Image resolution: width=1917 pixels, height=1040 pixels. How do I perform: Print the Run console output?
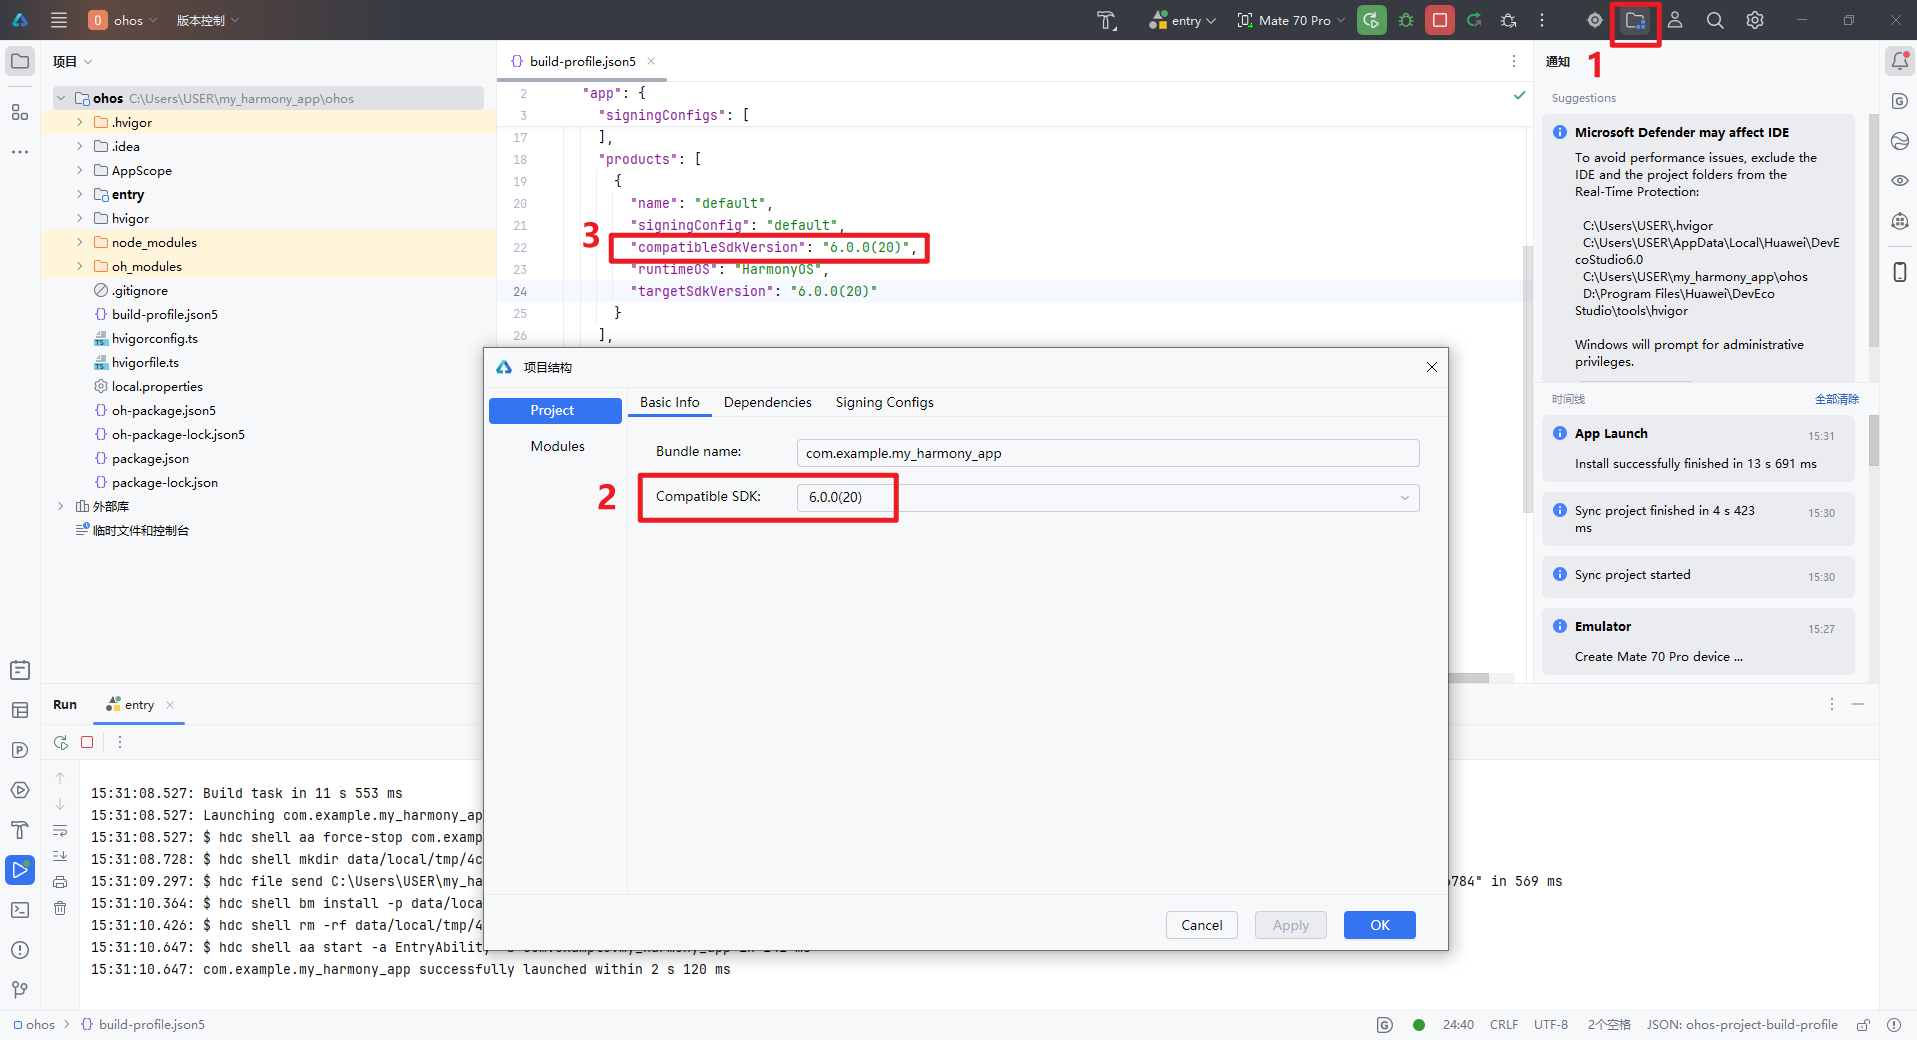(x=60, y=882)
